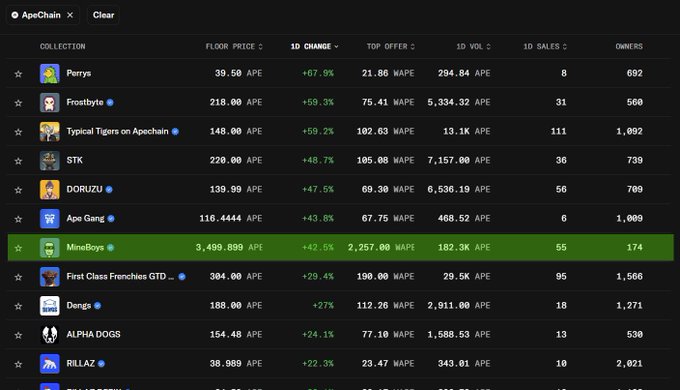Favorite First Class Frenchies GTD
The image size is (680, 390).
[x=18, y=277]
